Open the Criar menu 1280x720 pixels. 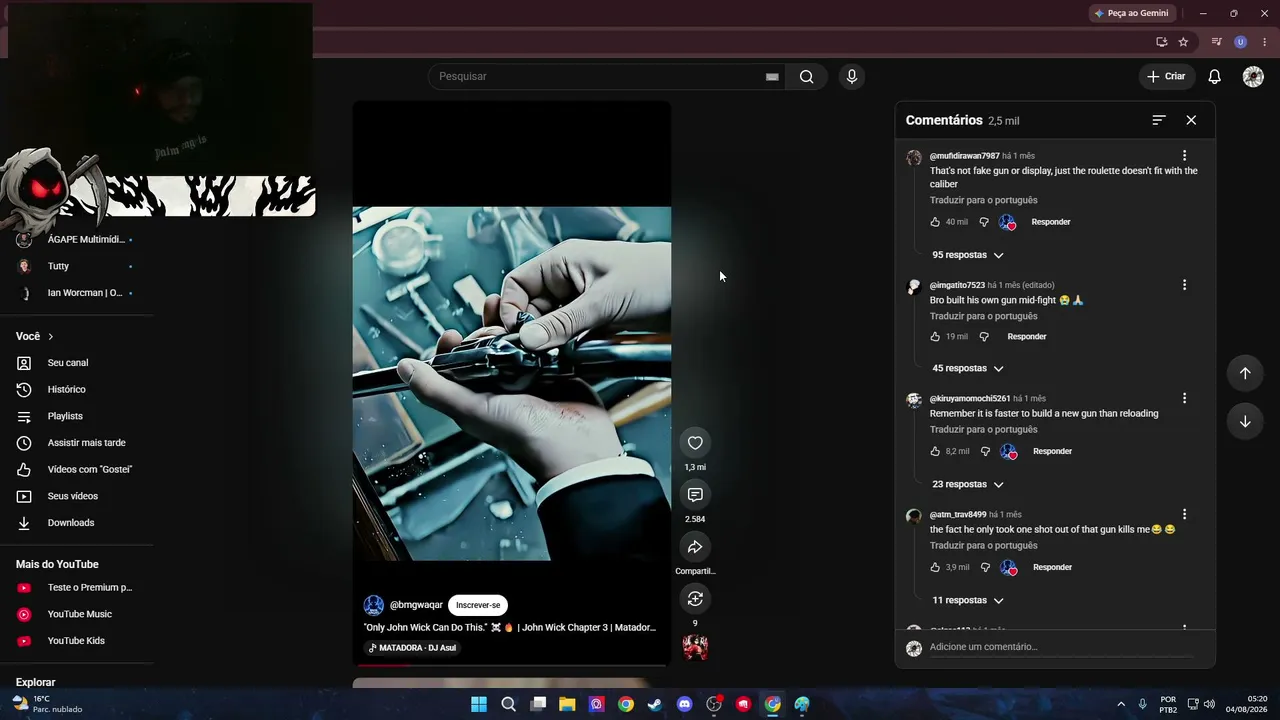click(x=1166, y=77)
